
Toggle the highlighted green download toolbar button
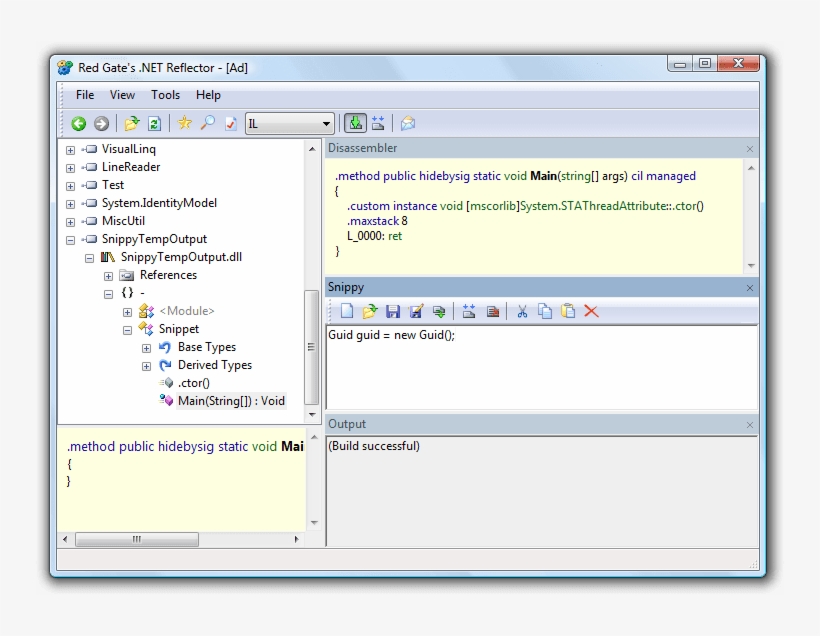click(x=354, y=124)
